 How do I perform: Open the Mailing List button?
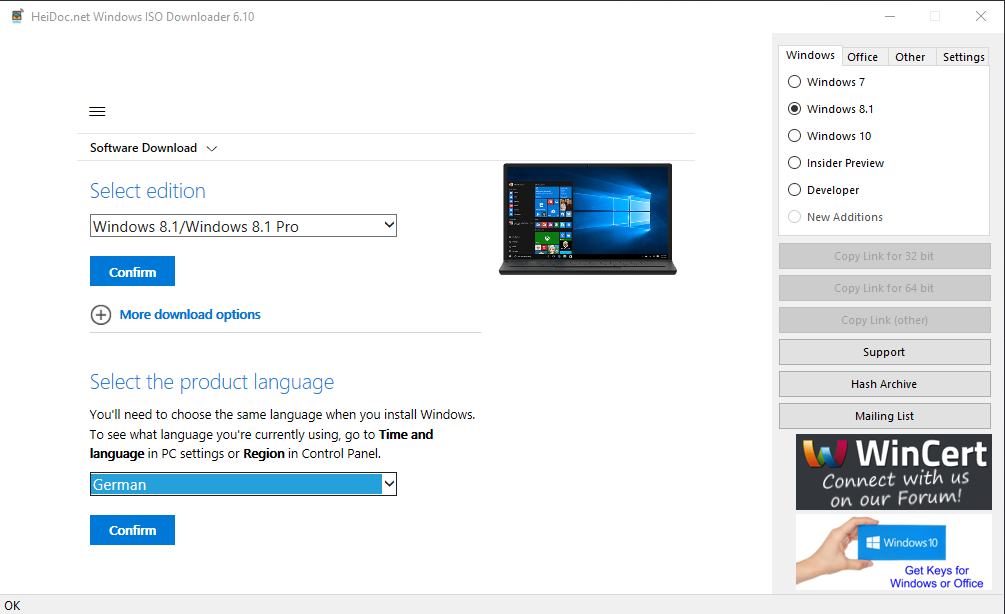(885, 416)
